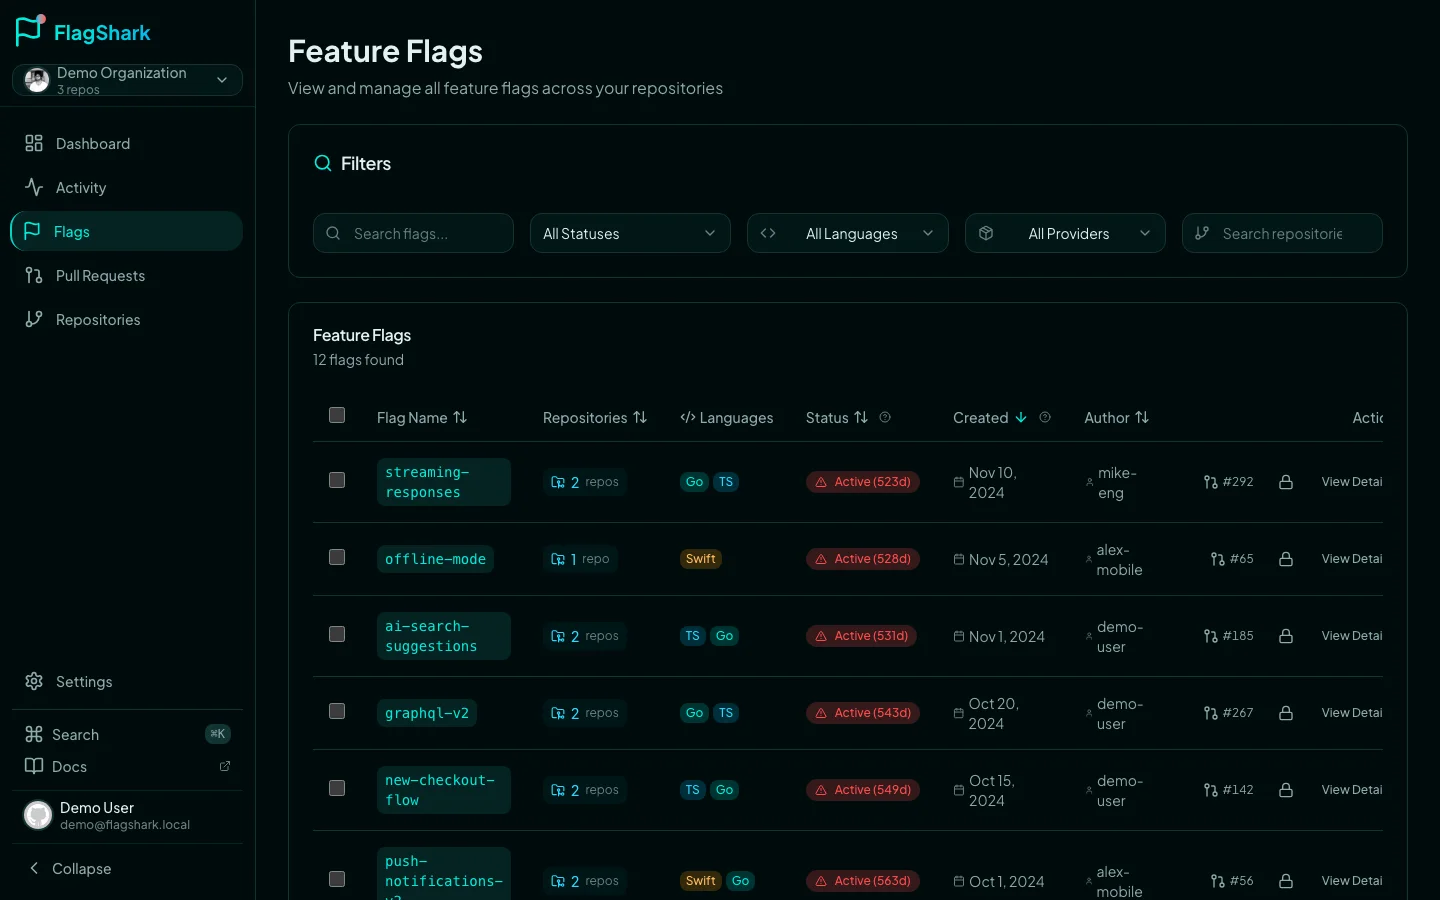Select the Flags icon in the sidebar
Image resolution: width=1440 pixels, height=900 pixels.
tap(33, 231)
